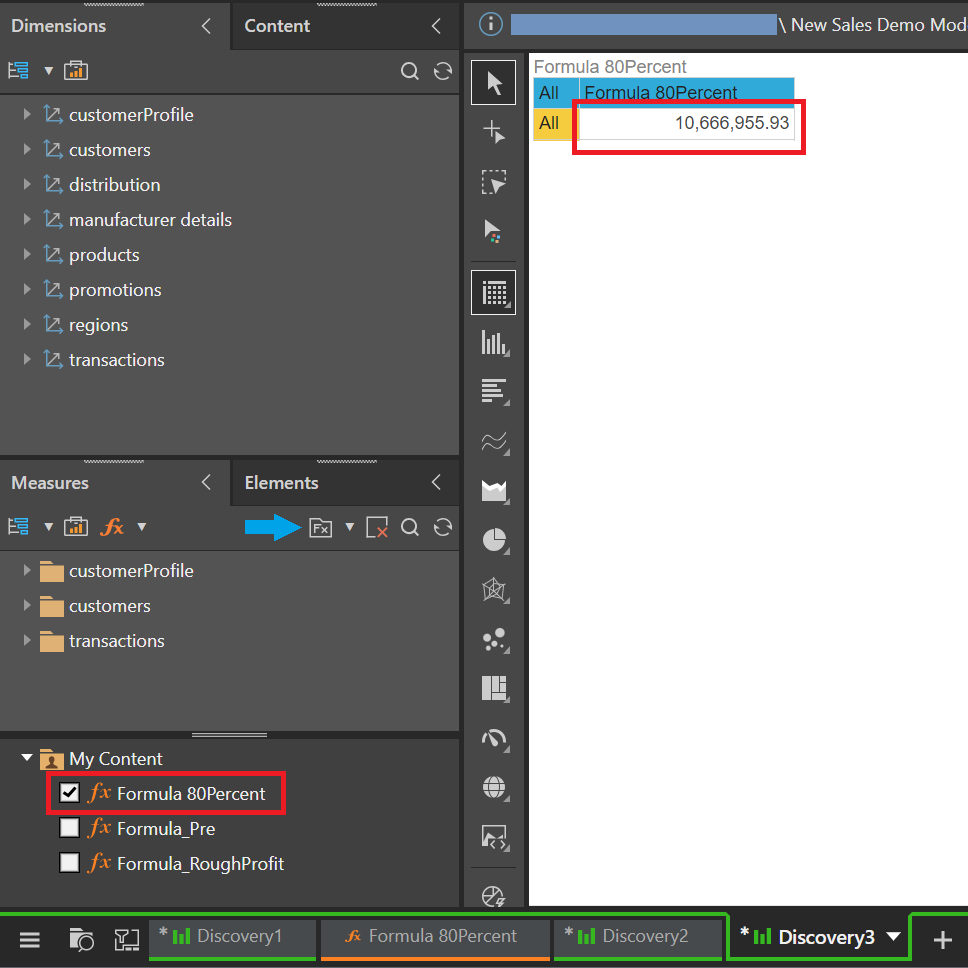Open Discovery3 tab dropdown arrow
968x968 pixels.
pyautogui.click(x=893, y=937)
